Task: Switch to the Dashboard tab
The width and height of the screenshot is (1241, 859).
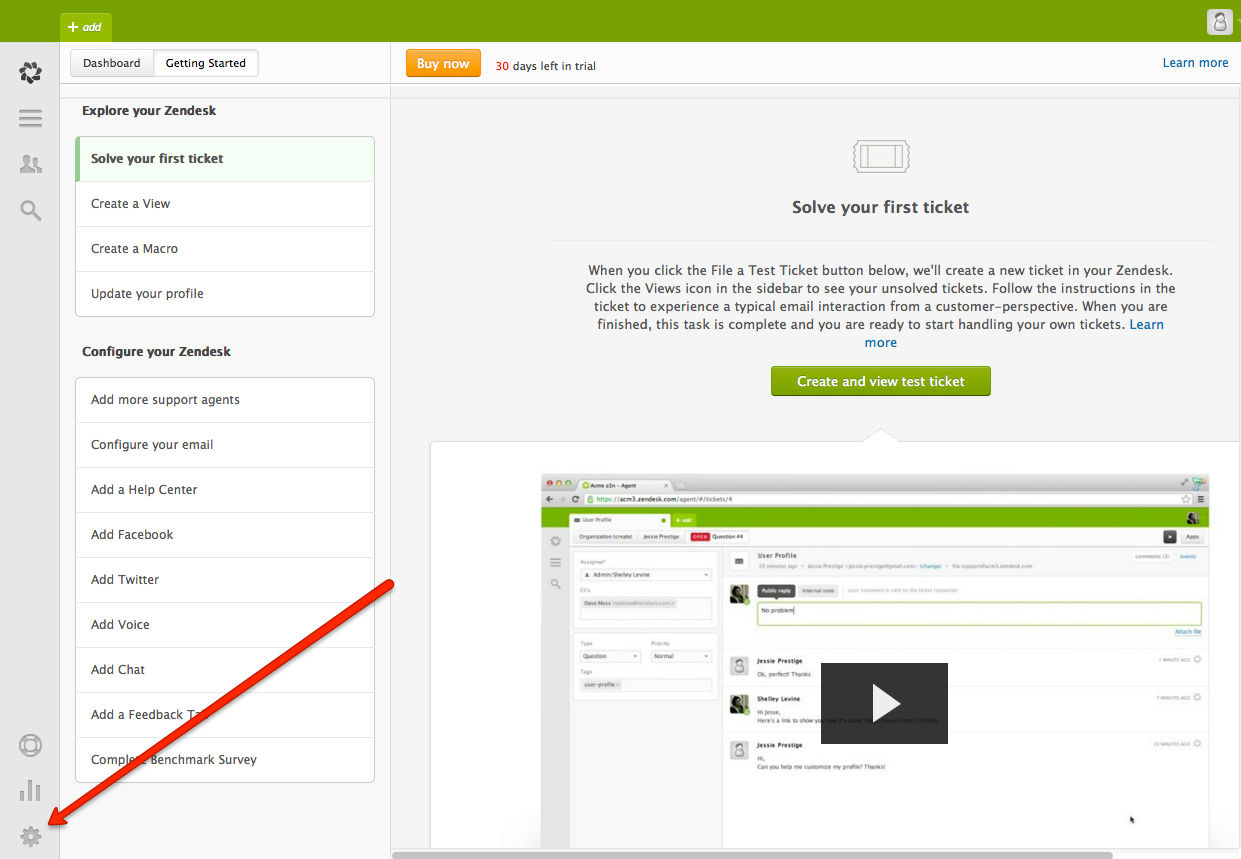Action: tap(112, 63)
